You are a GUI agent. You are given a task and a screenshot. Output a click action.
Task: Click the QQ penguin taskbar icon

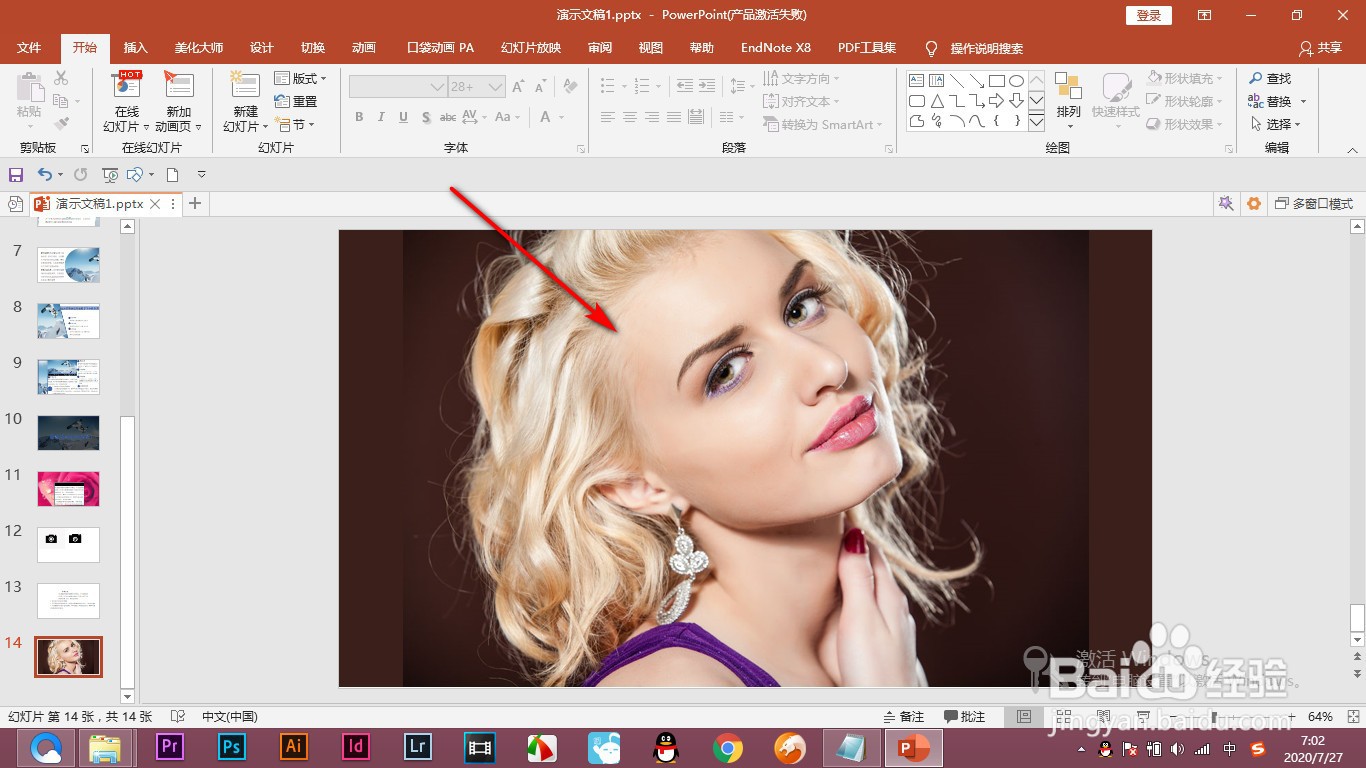(665, 747)
